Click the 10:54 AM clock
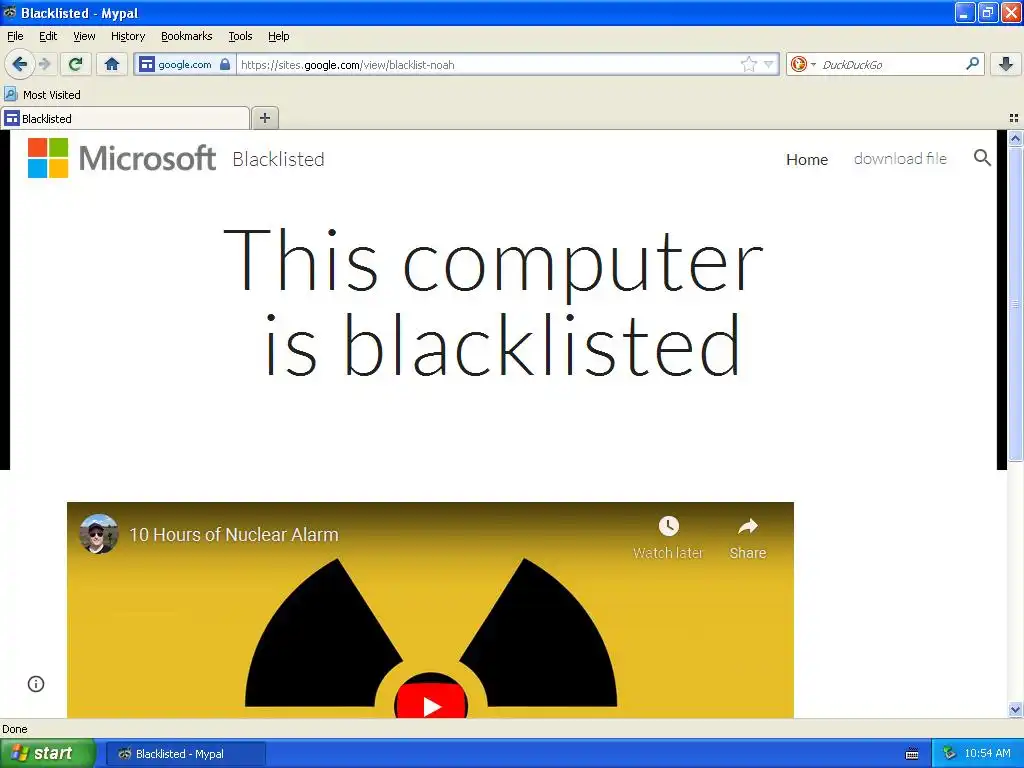 (x=987, y=754)
